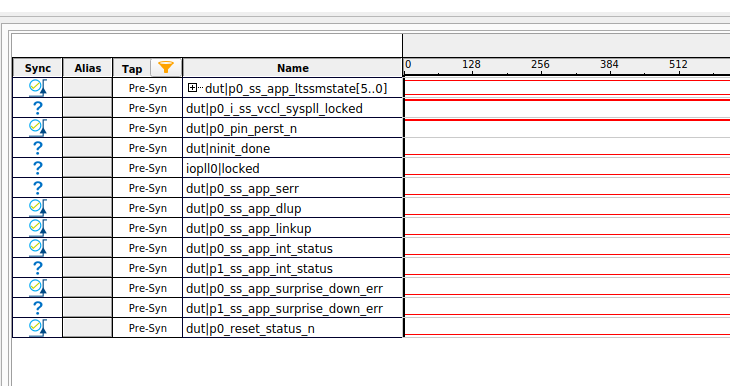Viewport: 730px width, 386px height.
Task: Click question mark icon for dut|p0_i_ss_vccl_syspll_locked
Action: (37, 108)
